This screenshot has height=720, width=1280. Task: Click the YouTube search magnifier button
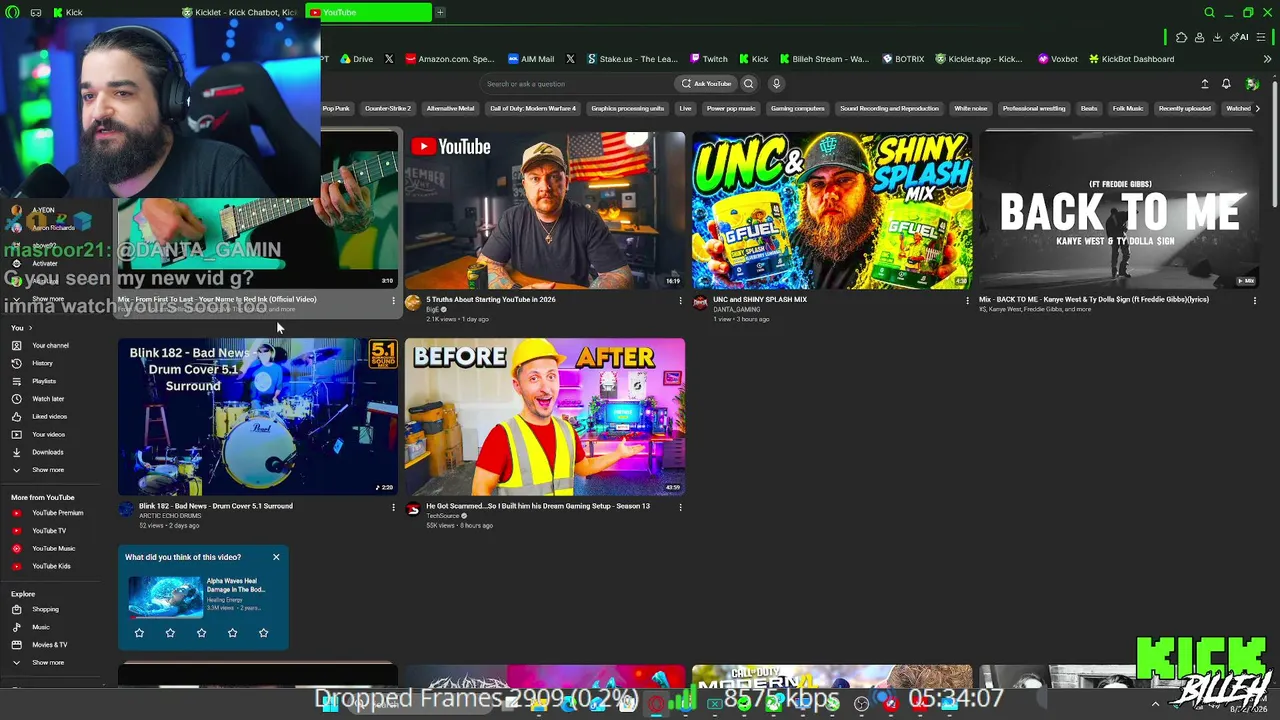tap(748, 84)
